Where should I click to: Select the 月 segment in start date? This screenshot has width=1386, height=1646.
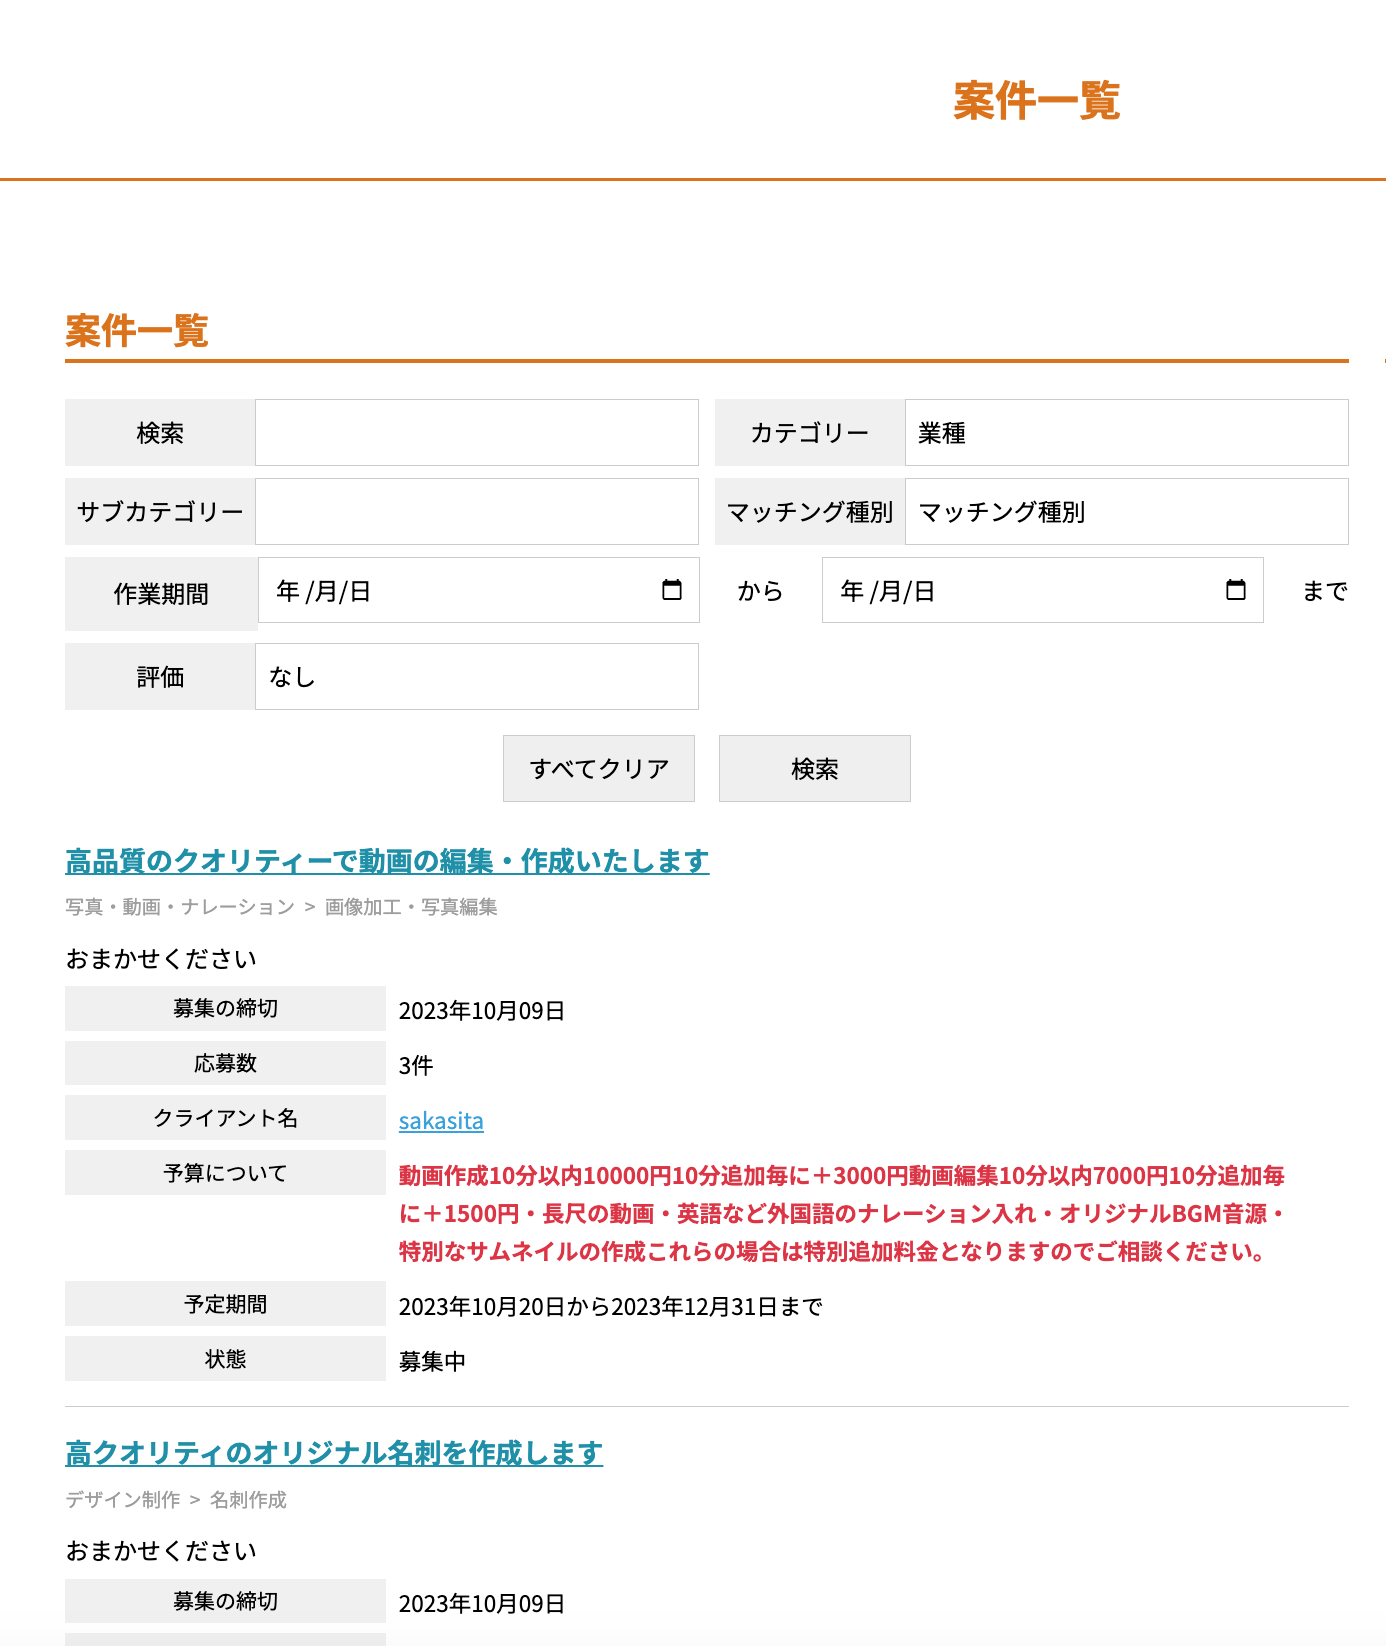pyautogui.click(x=326, y=591)
